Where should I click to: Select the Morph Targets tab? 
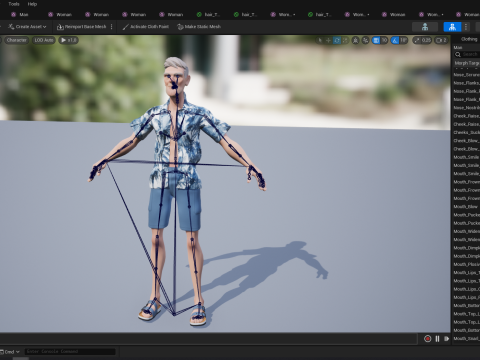[x=467, y=63]
